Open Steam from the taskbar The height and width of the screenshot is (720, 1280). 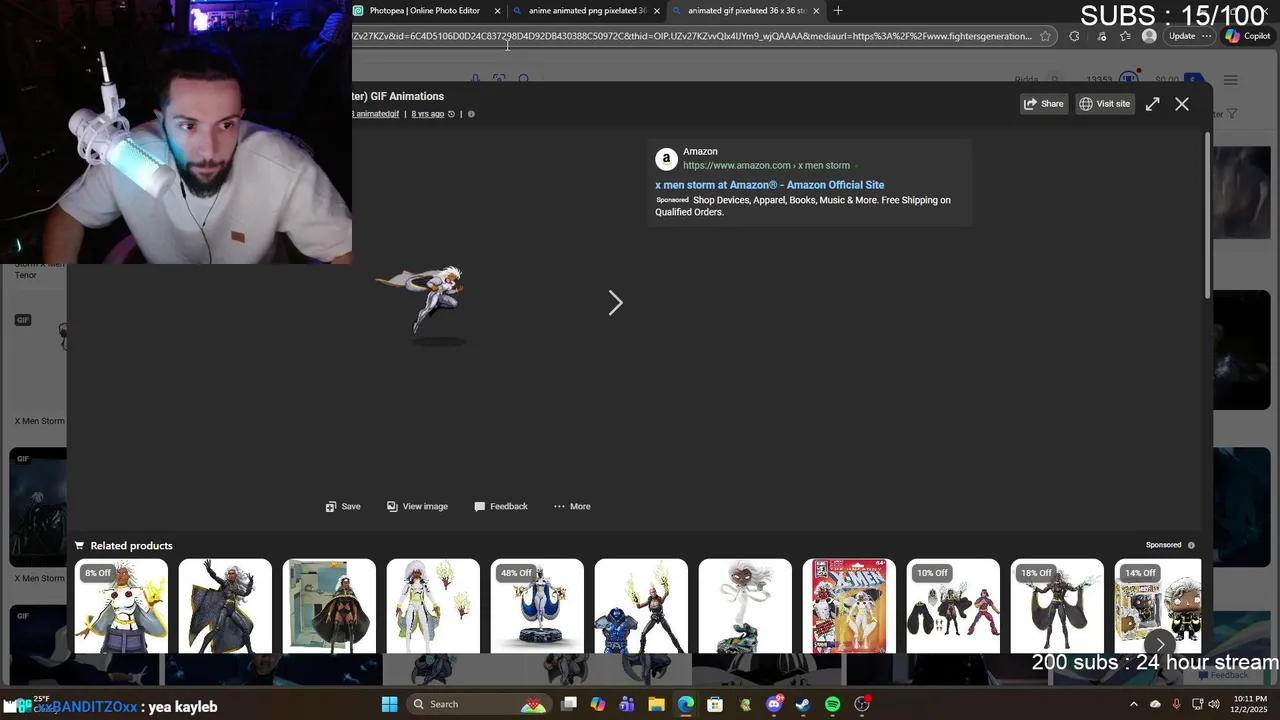pyautogui.click(x=803, y=704)
